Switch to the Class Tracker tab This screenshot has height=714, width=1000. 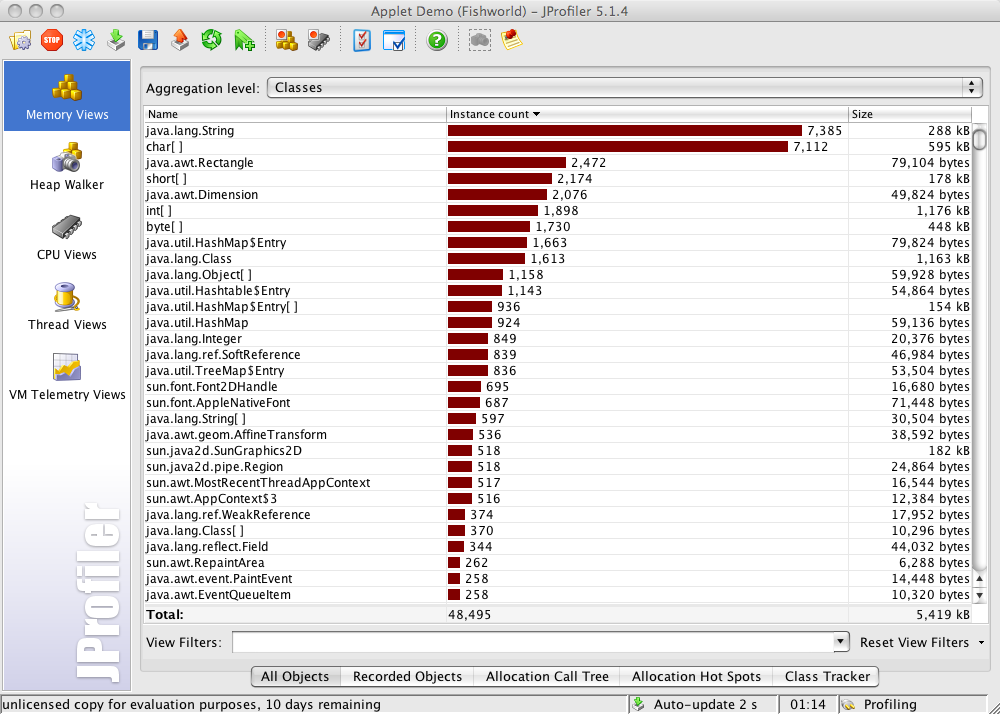[827, 676]
